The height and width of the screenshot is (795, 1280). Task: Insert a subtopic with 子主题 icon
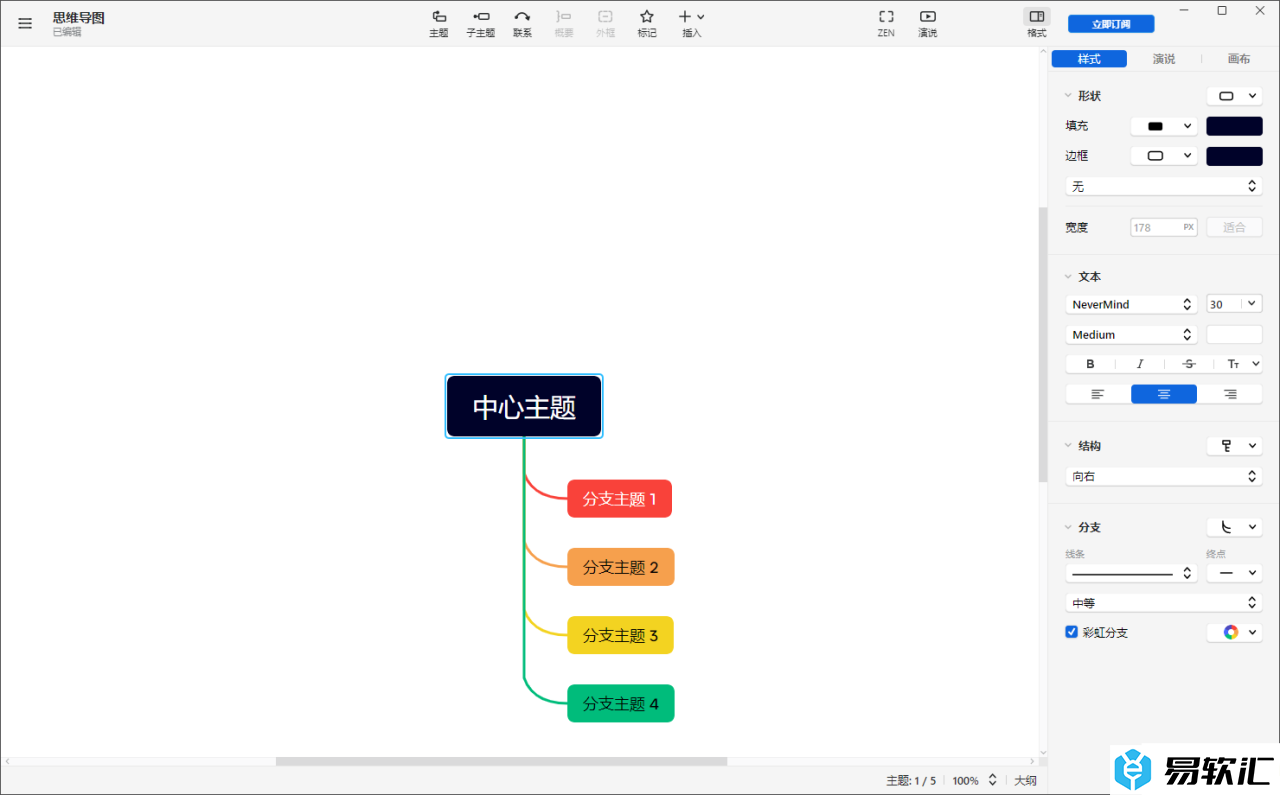481,24
